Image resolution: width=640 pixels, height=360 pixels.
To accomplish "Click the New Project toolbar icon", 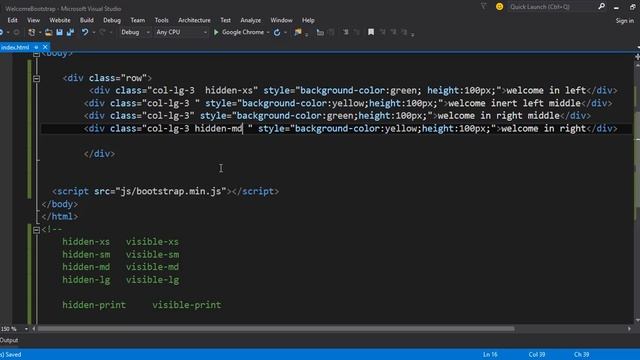I will click(31, 32).
